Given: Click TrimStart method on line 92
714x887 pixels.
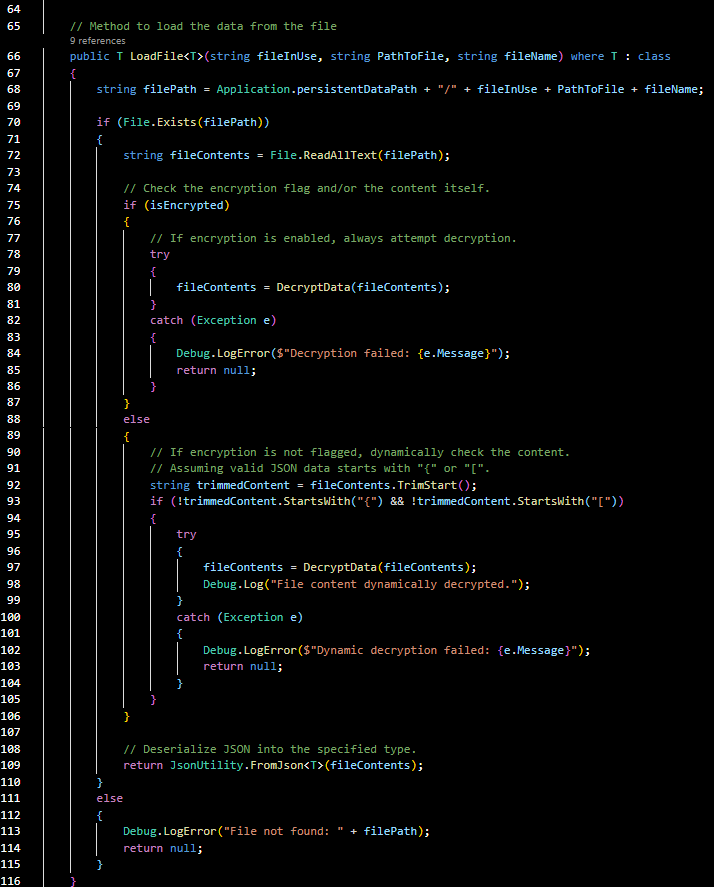Looking at the screenshot, I should [427, 485].
